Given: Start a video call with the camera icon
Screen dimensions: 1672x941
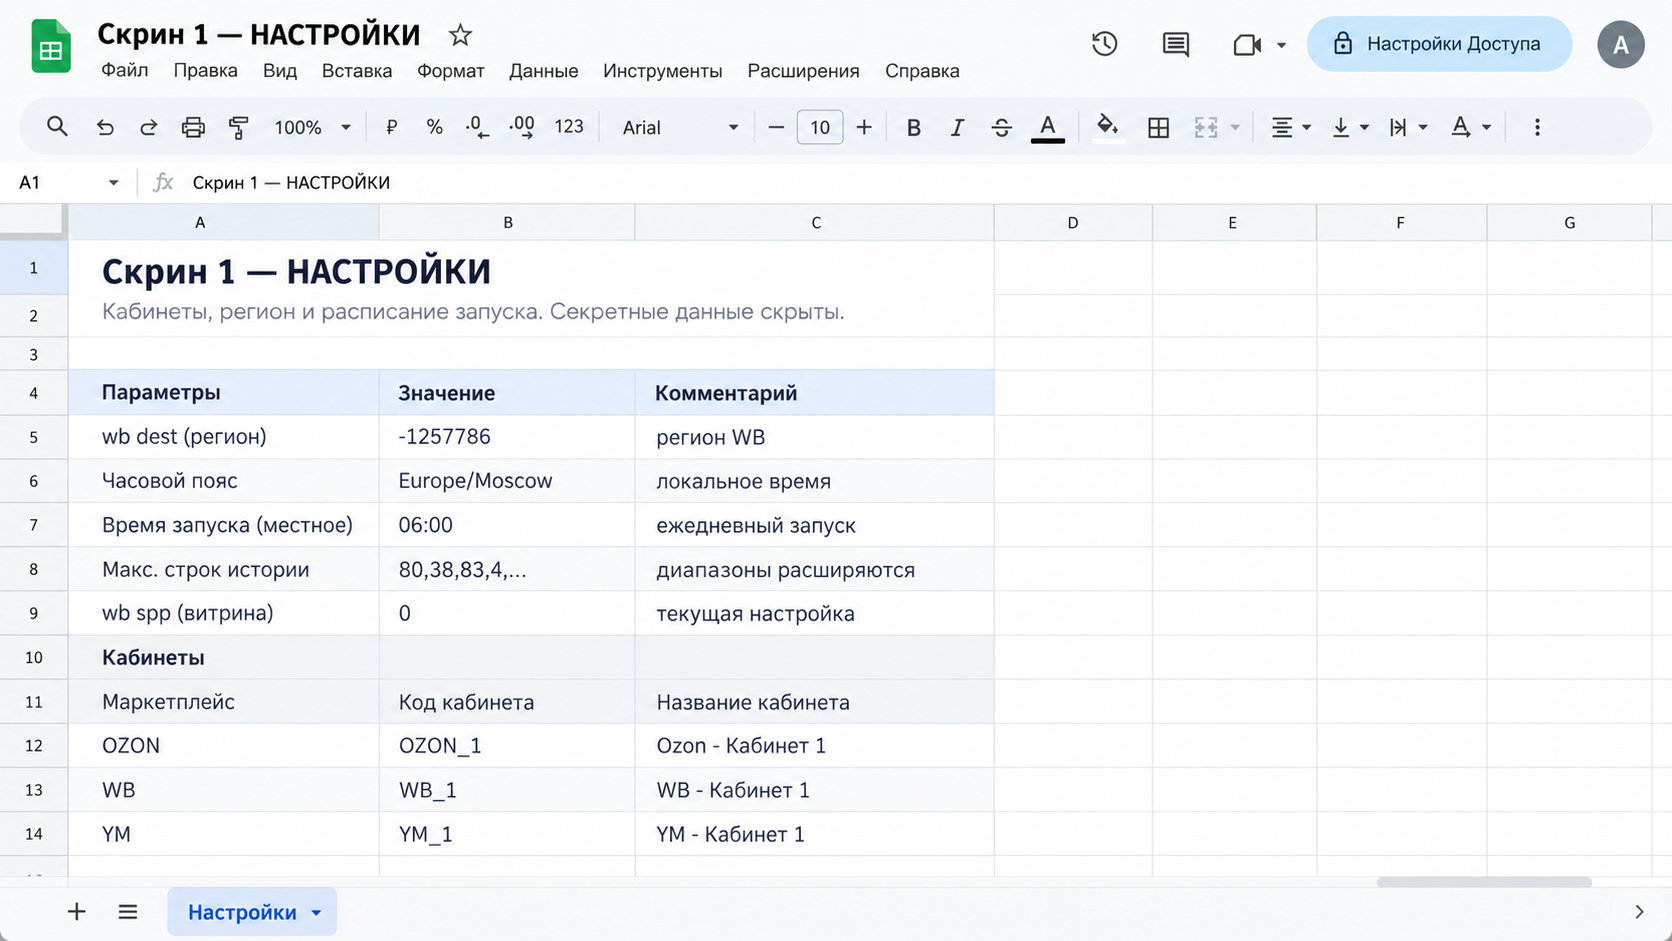Looking at the screenshot, I should (1246, 45).
